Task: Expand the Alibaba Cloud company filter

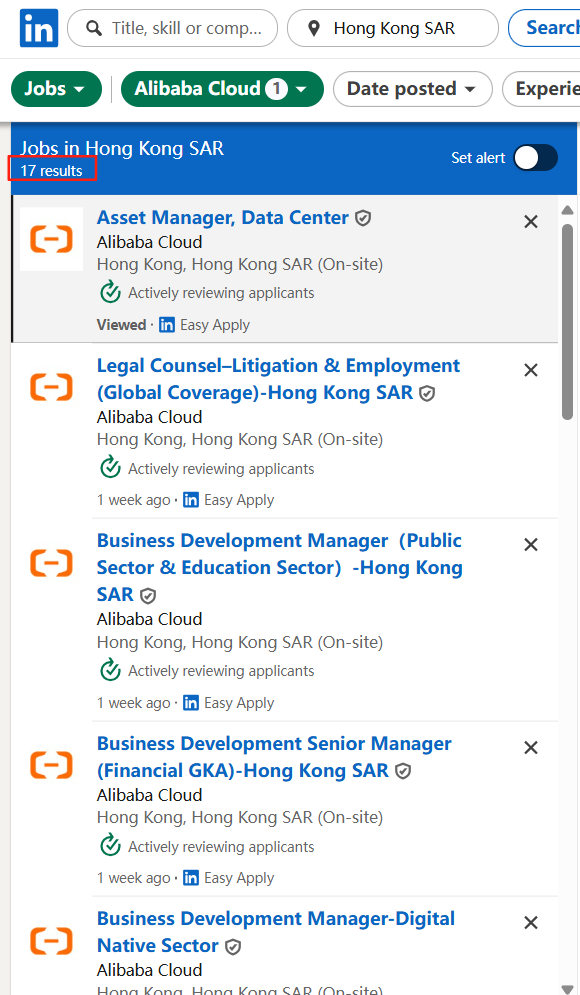Action: (x=222, y=89)
